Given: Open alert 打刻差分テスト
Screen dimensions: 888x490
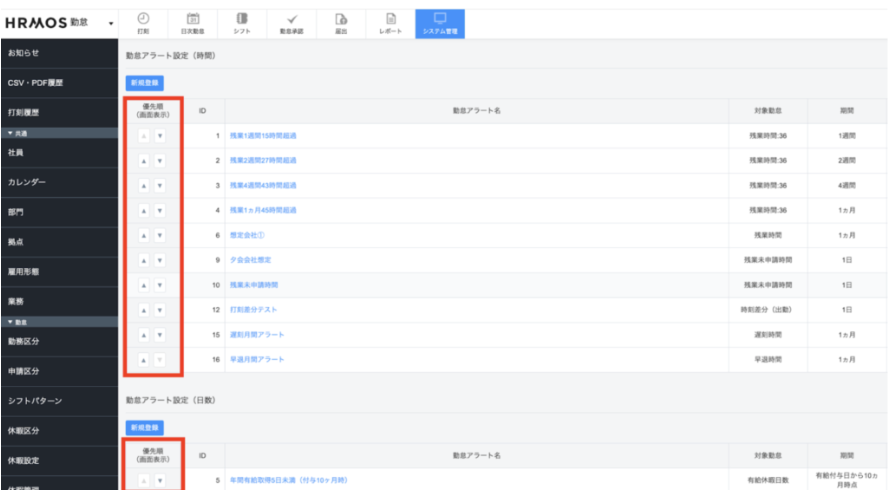Looking at the screenshot, I should coord(253,310).
